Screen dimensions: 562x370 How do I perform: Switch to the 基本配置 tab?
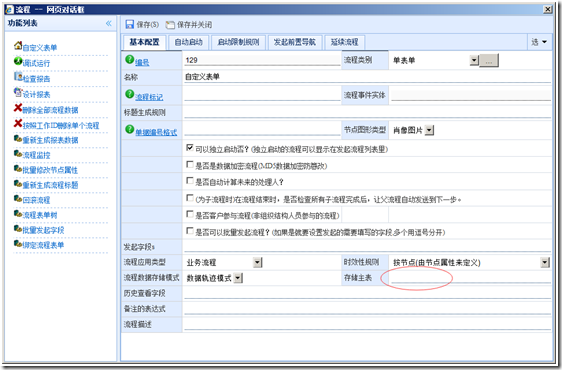click(144, 42)
